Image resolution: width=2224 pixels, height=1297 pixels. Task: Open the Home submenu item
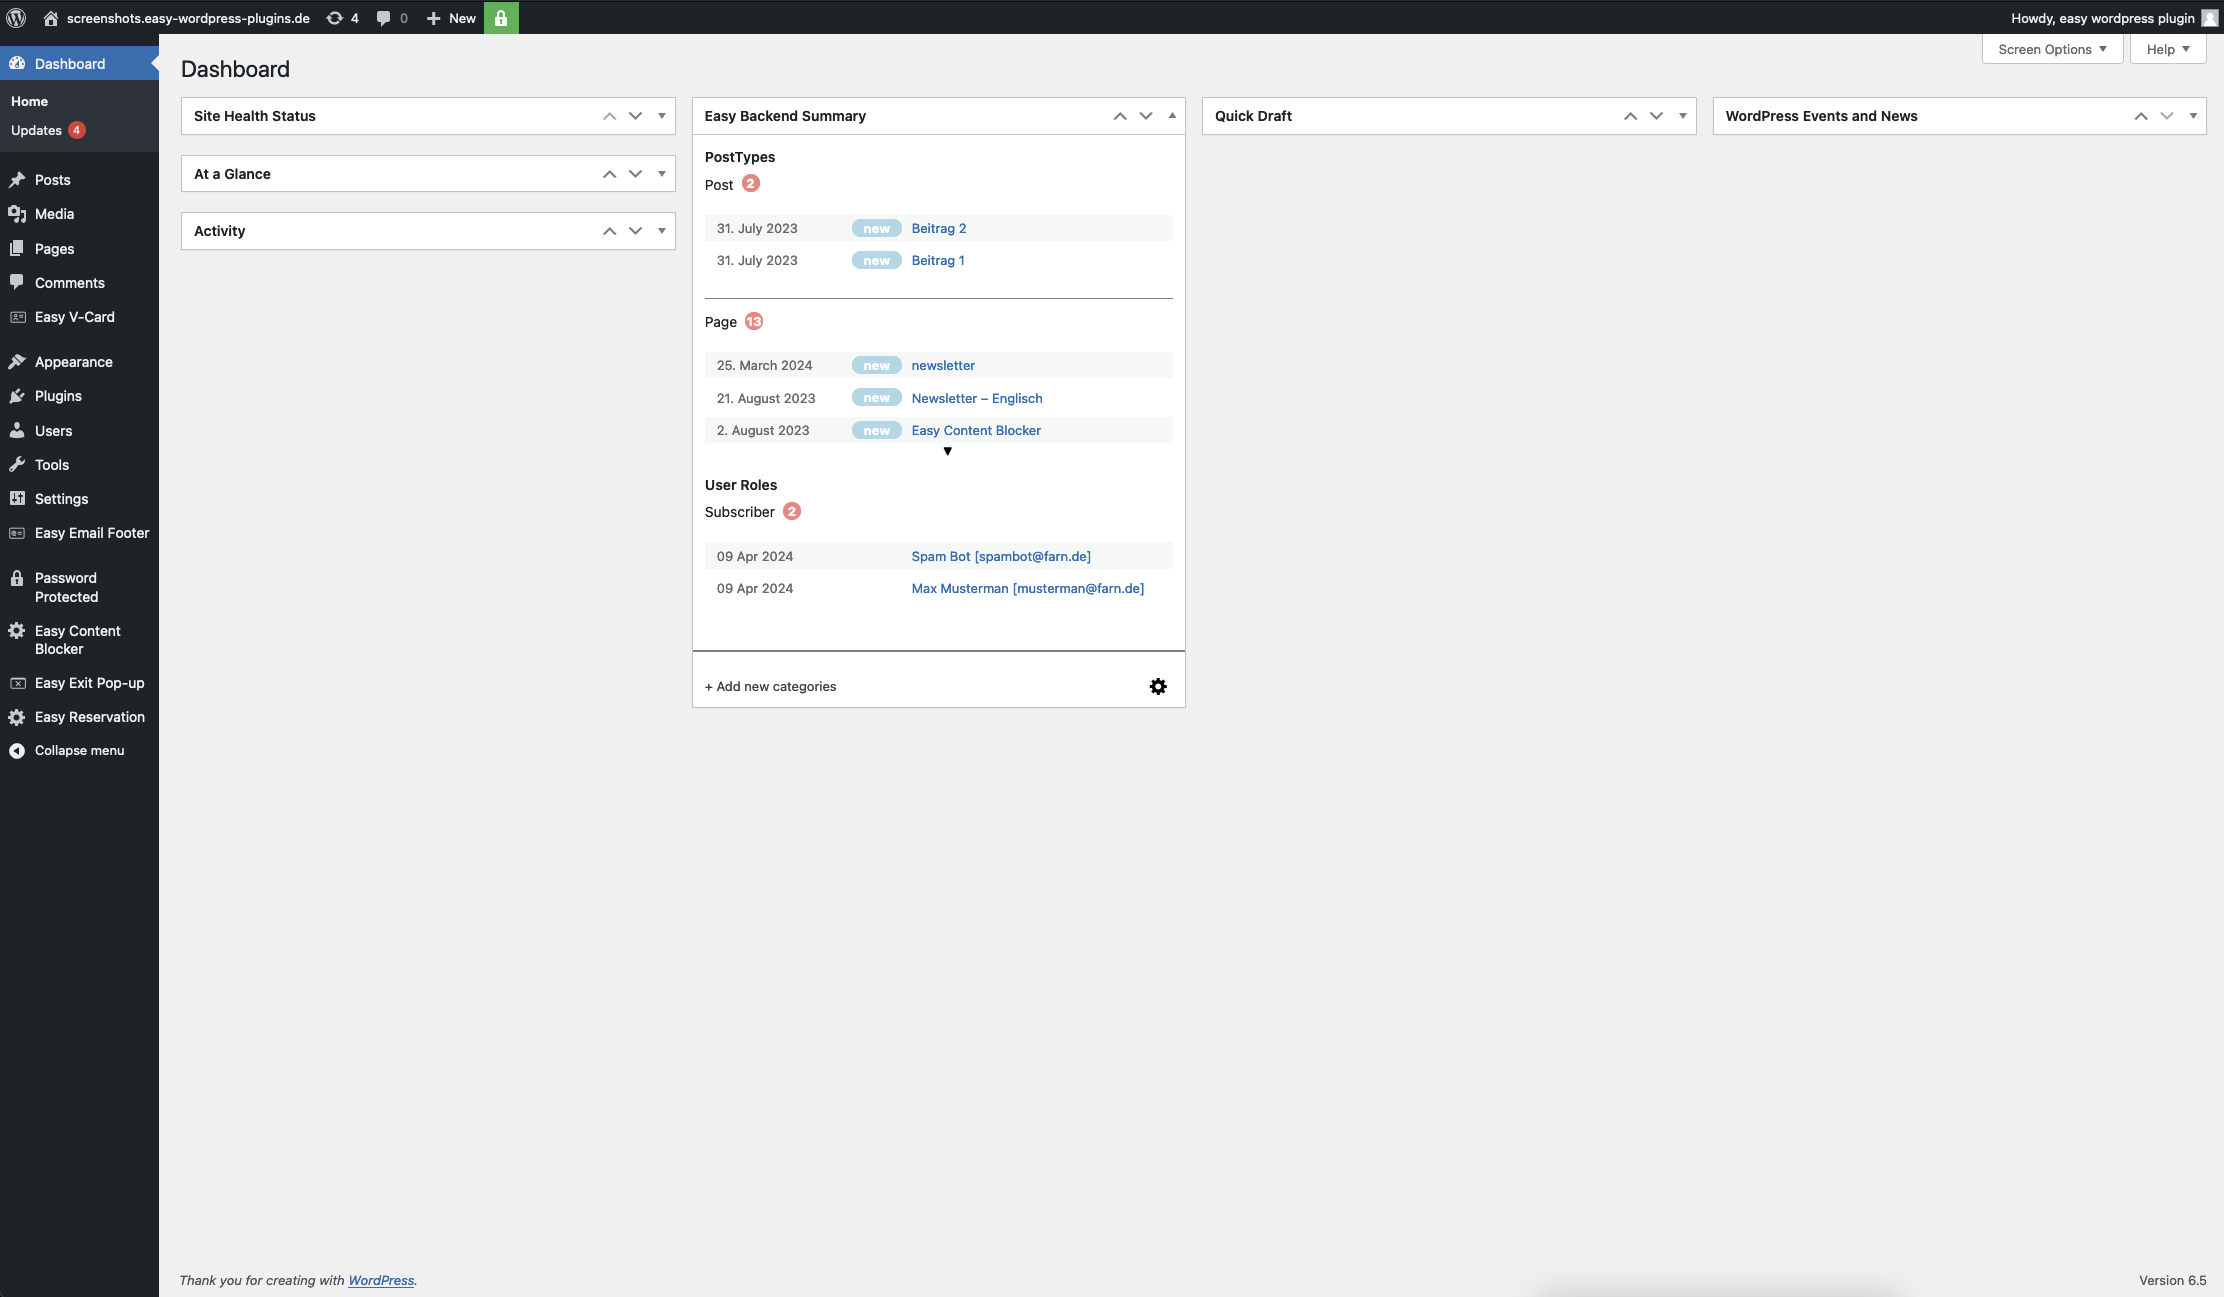click(x=29, y=101)
